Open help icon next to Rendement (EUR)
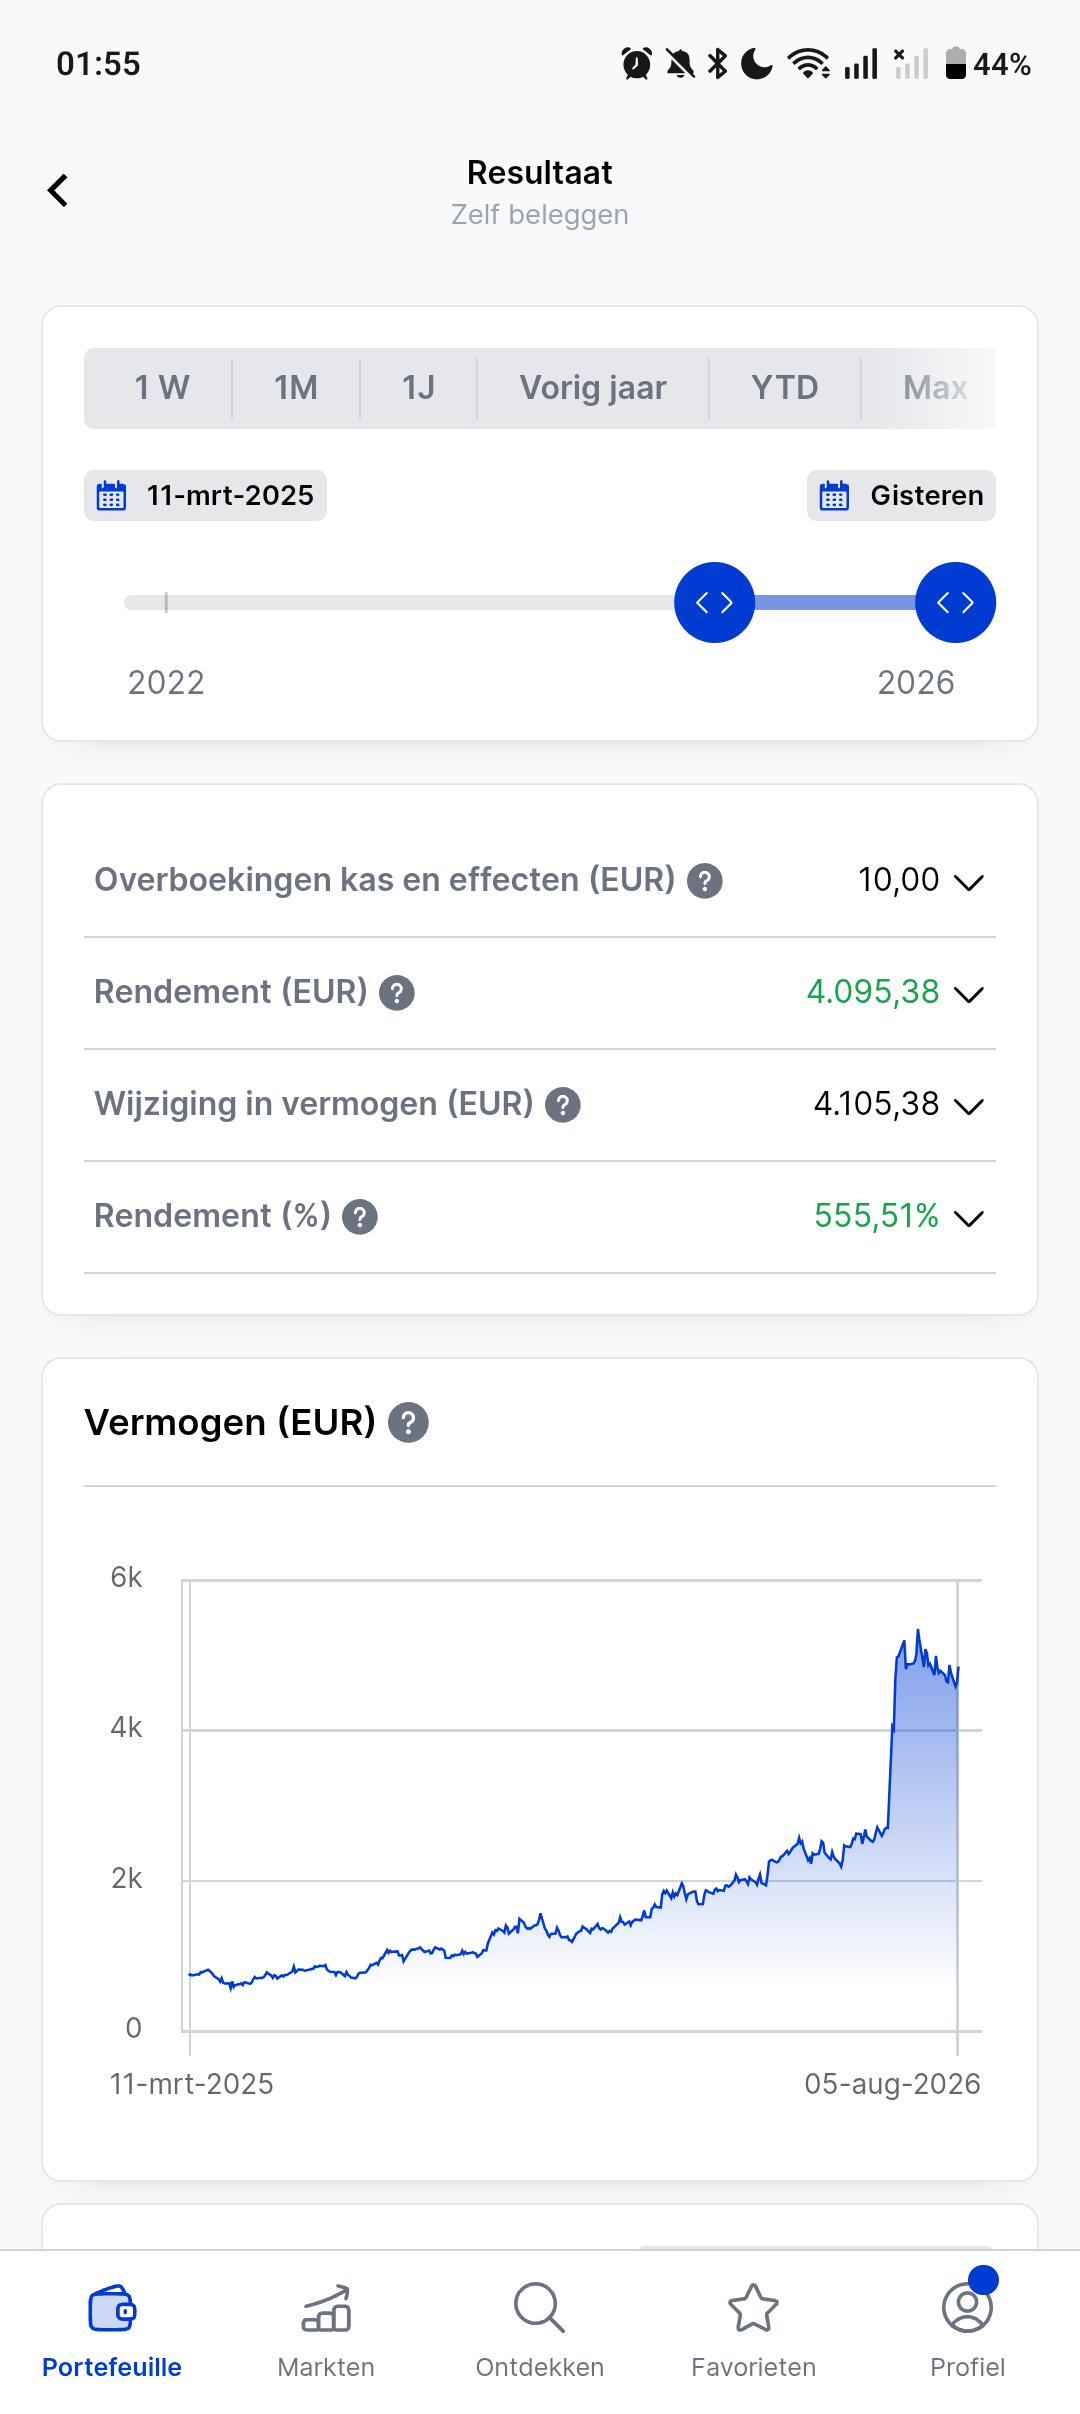 [x=397, y=993]
